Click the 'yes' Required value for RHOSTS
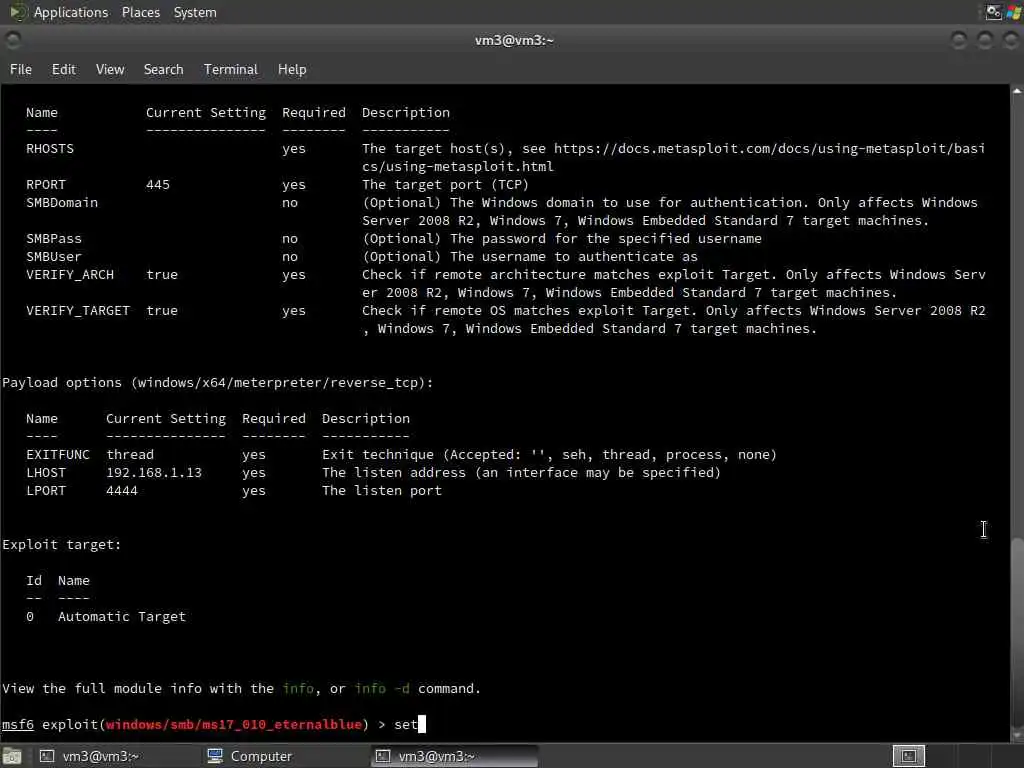The height and width of the screenshot is (768, 1024). tap(294, 149)
